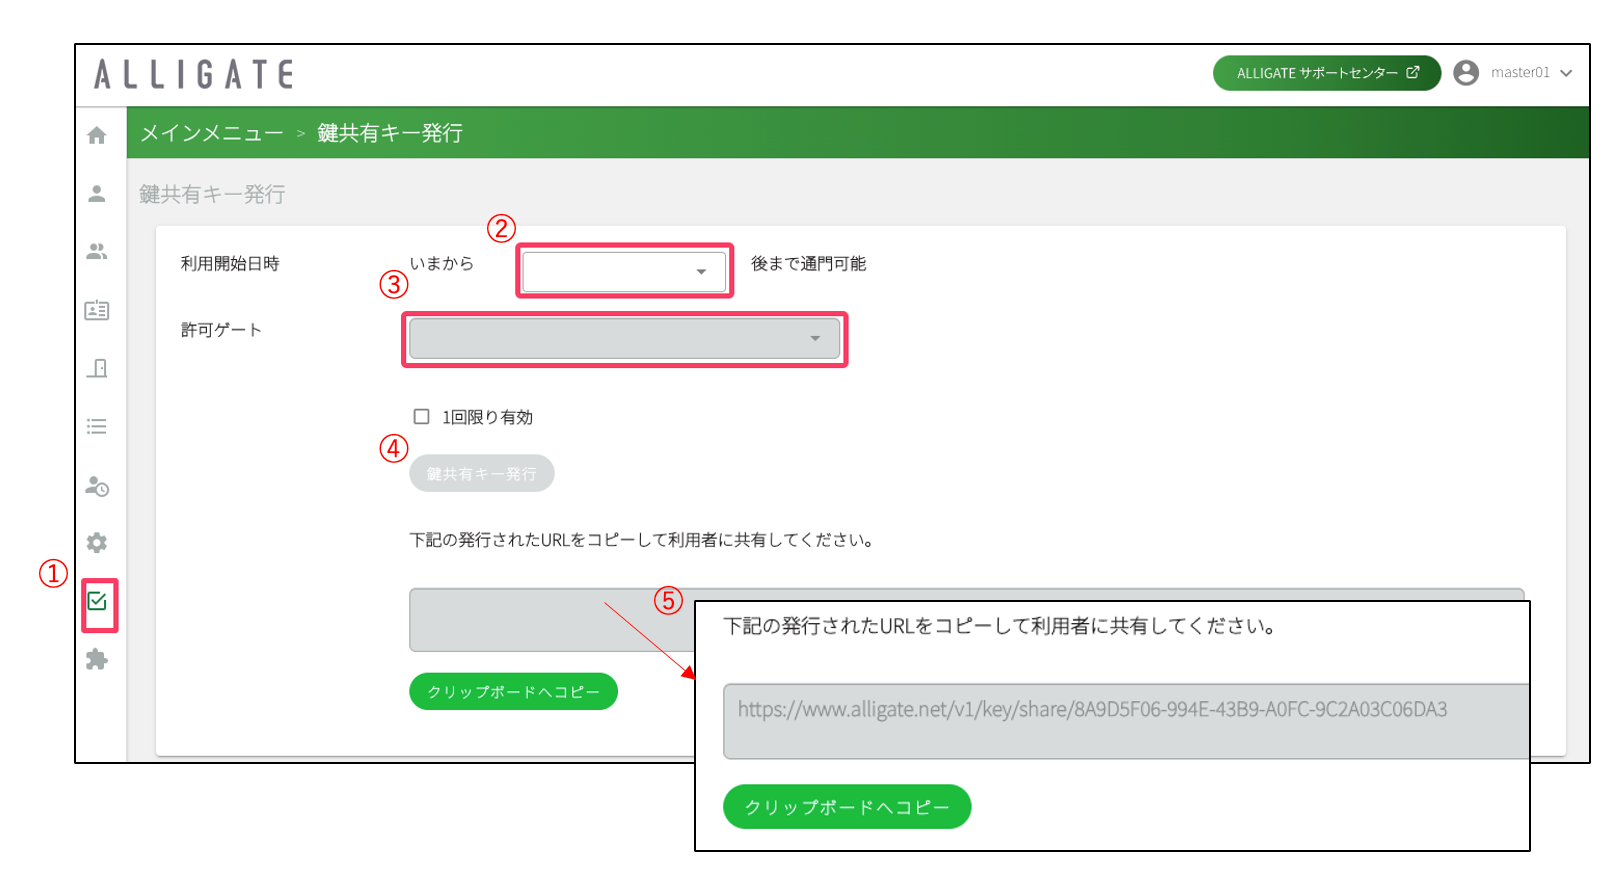Screen dimensions: 1624x884
Task: Open the list icon in sidebar
Action: point(97,427)
